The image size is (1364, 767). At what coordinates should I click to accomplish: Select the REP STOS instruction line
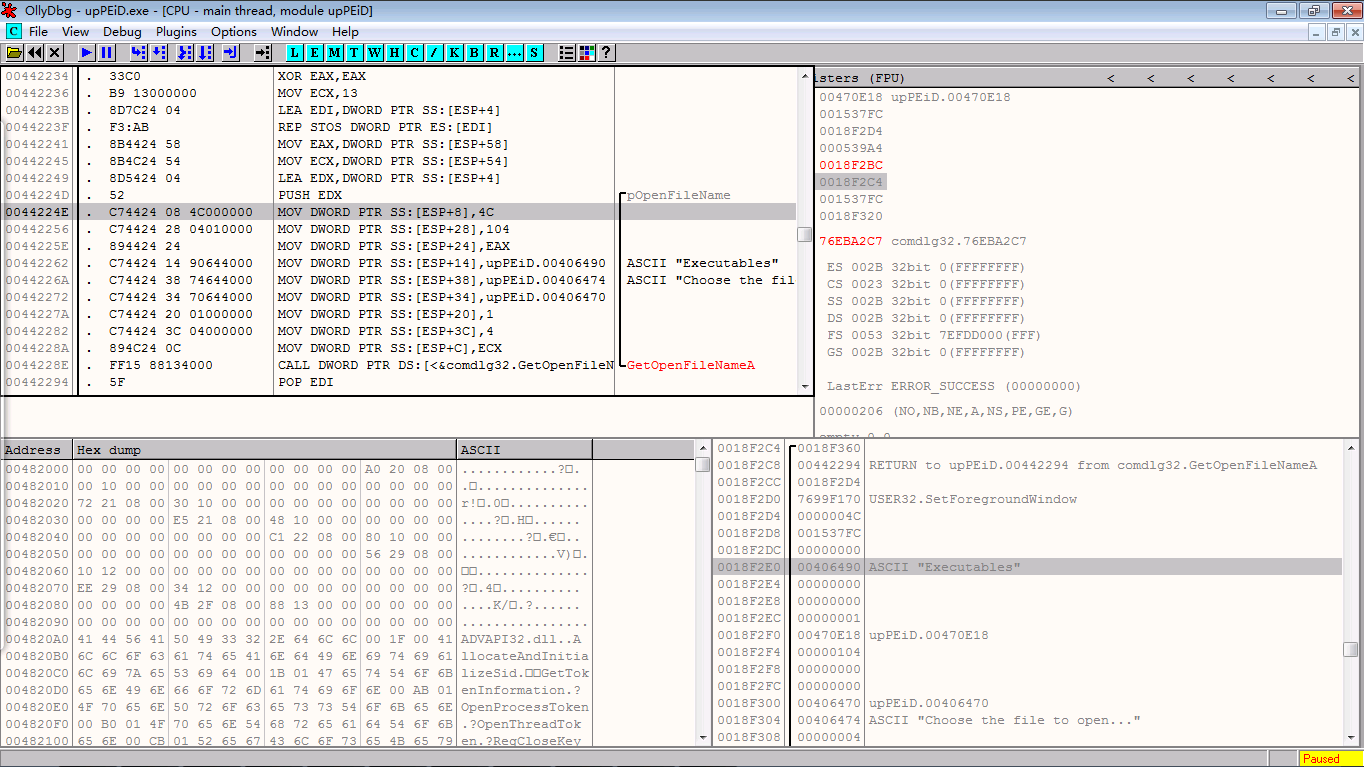[400, 127]
